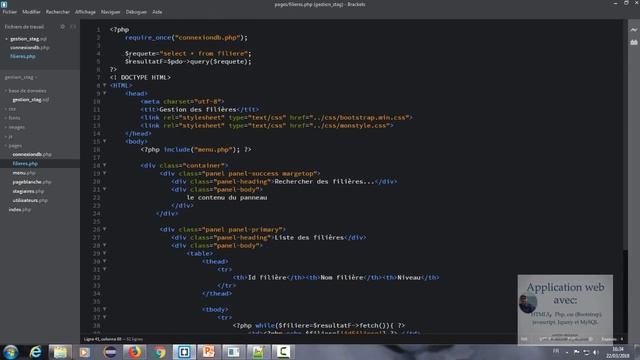Select filieres.php in working files list
The height and width of the screenshot is (360, 640).
(x=23, y=56)
